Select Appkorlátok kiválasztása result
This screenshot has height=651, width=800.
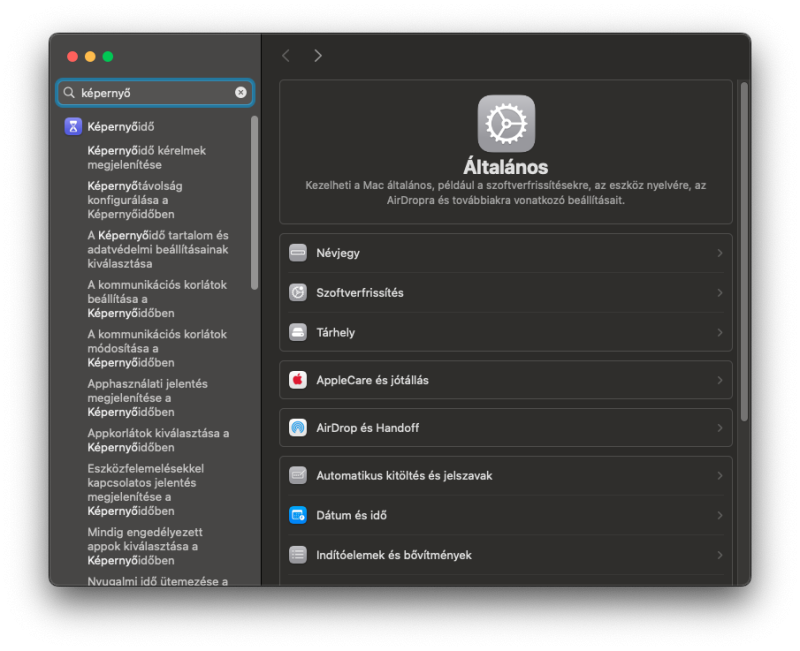(x=156, y=440)
